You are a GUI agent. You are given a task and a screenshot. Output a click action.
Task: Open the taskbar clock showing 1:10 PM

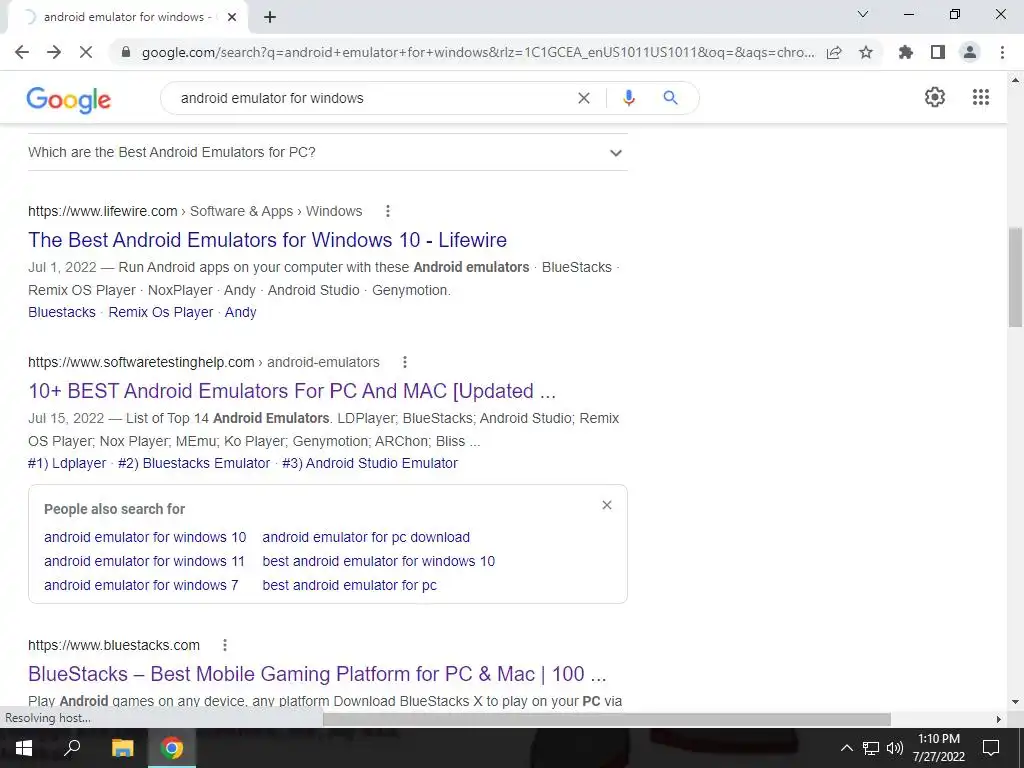click(938, 748)
